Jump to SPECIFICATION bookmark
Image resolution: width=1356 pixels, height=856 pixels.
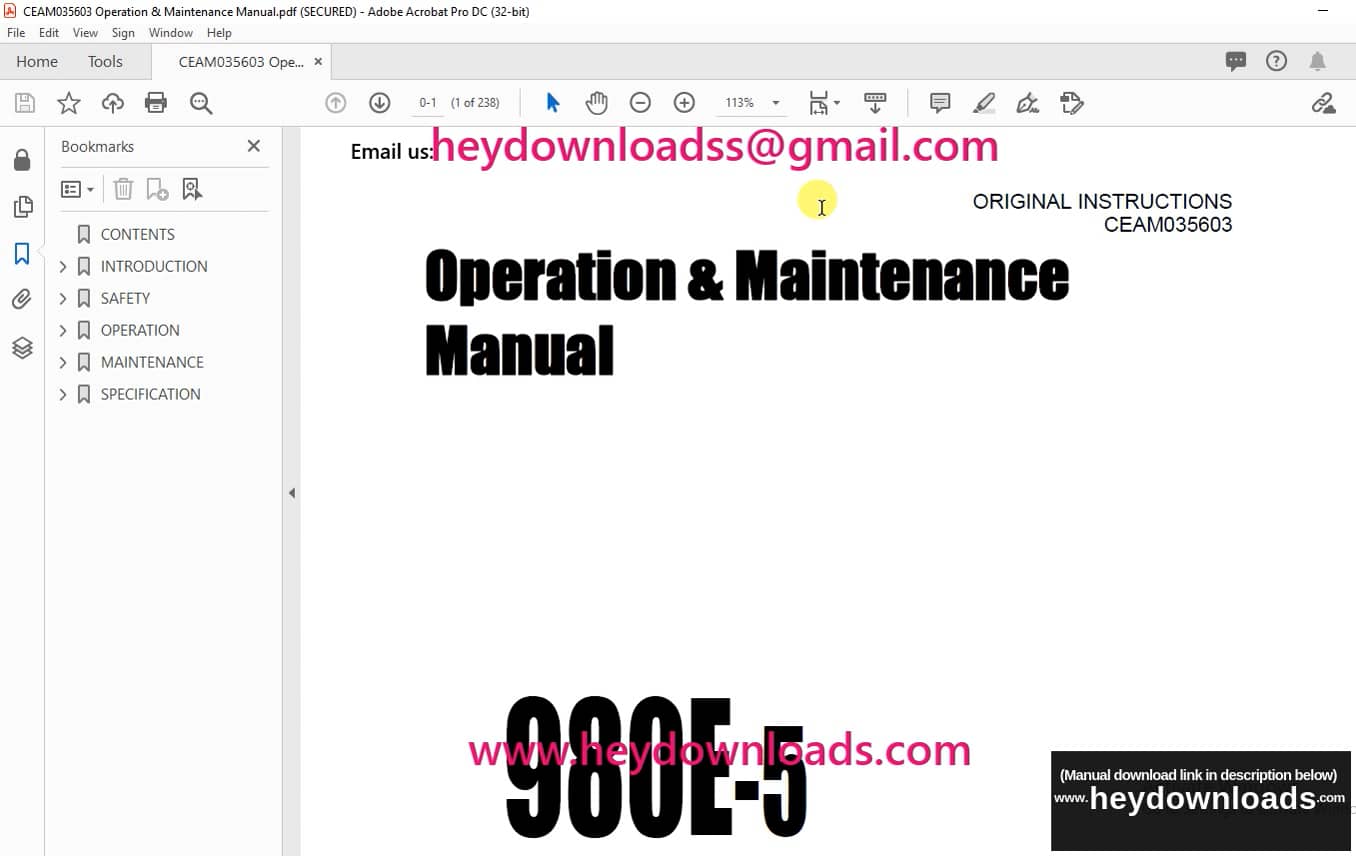click(150, 394)
